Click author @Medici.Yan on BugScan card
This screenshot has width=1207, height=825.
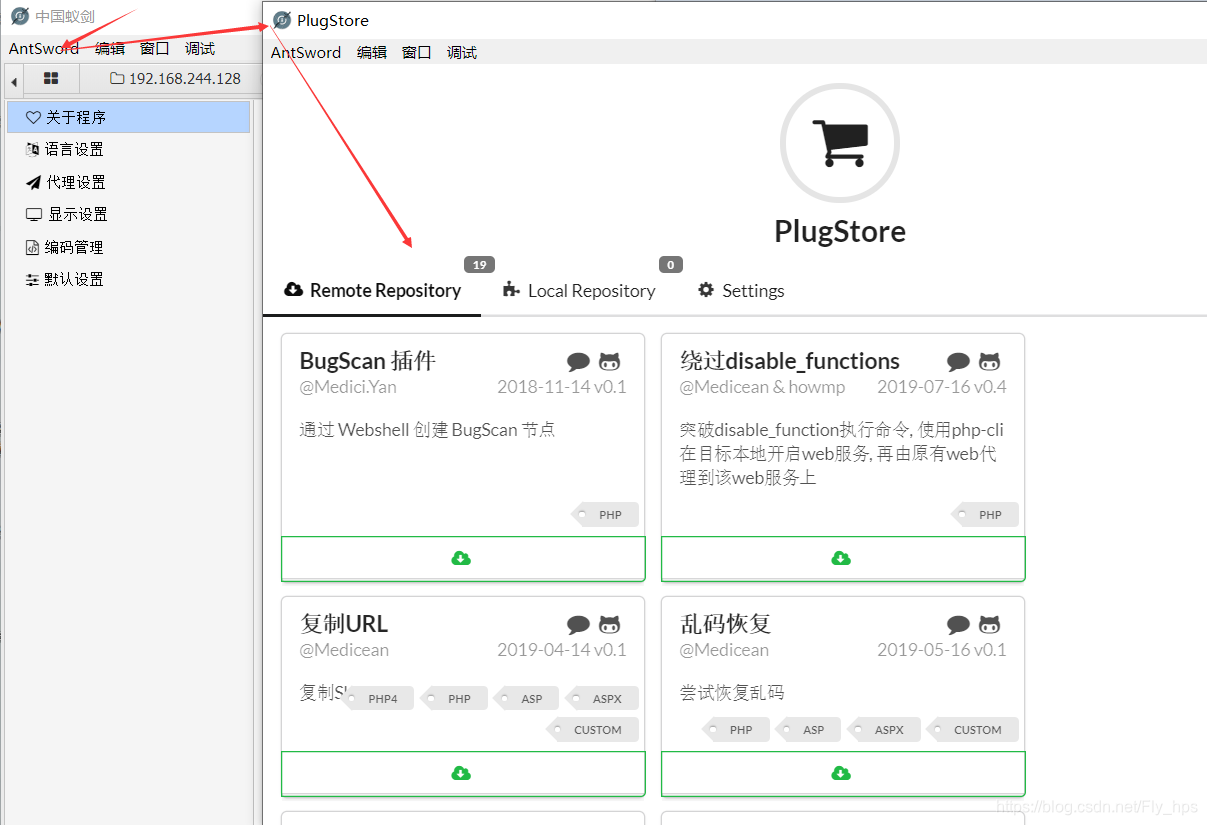tap(348, 387)
